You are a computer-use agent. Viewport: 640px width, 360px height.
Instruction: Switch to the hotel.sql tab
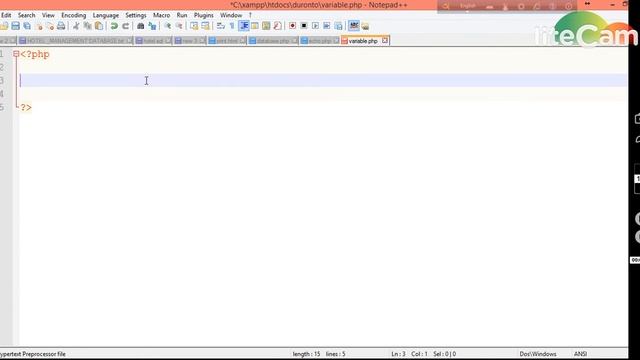pyautogui.click(x=153, y=41)
